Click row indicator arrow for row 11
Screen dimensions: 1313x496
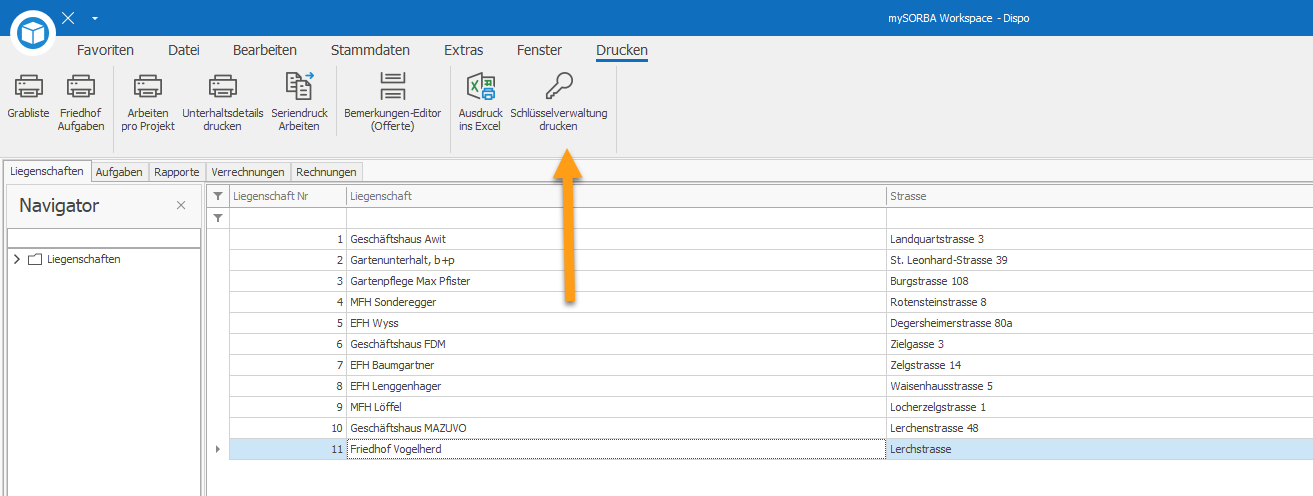pos(218,449)
